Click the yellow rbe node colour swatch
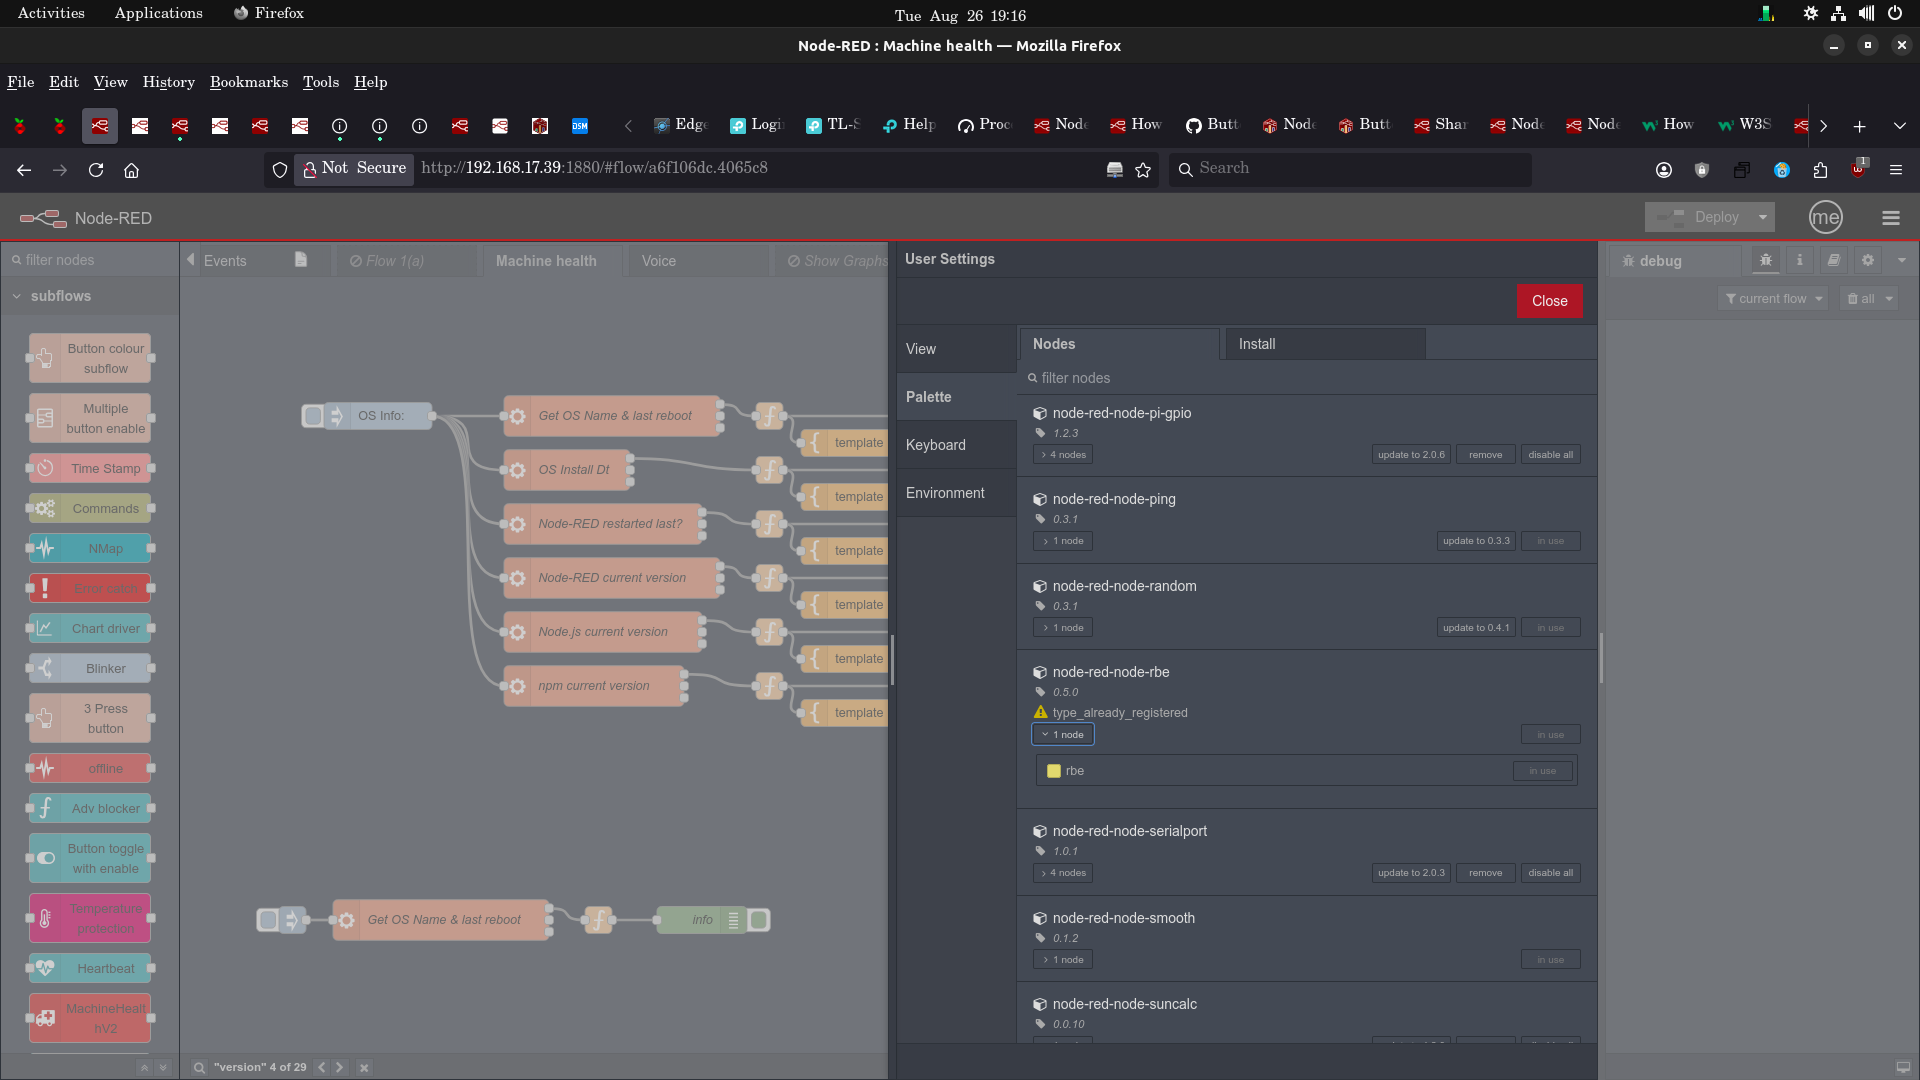The image size is (1920, 1080). pyautogui.click(x=1054, y=771)
